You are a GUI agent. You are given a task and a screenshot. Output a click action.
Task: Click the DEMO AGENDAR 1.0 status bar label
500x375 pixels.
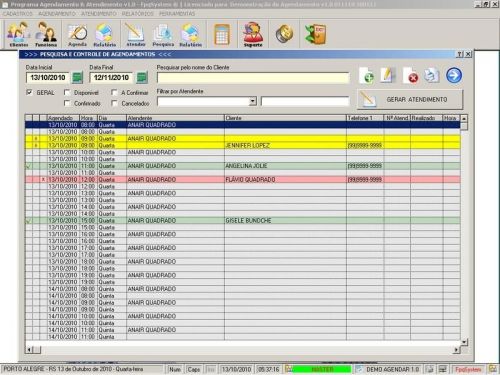coord(392,369)
